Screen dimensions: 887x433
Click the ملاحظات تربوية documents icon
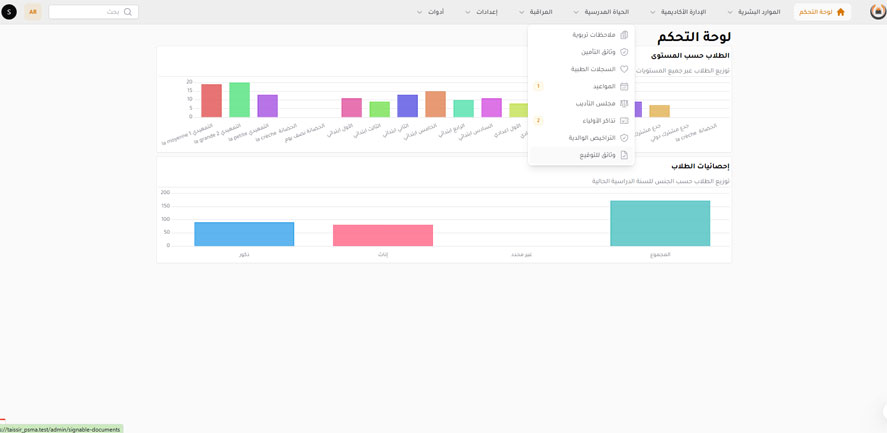[x=624, y=35]
